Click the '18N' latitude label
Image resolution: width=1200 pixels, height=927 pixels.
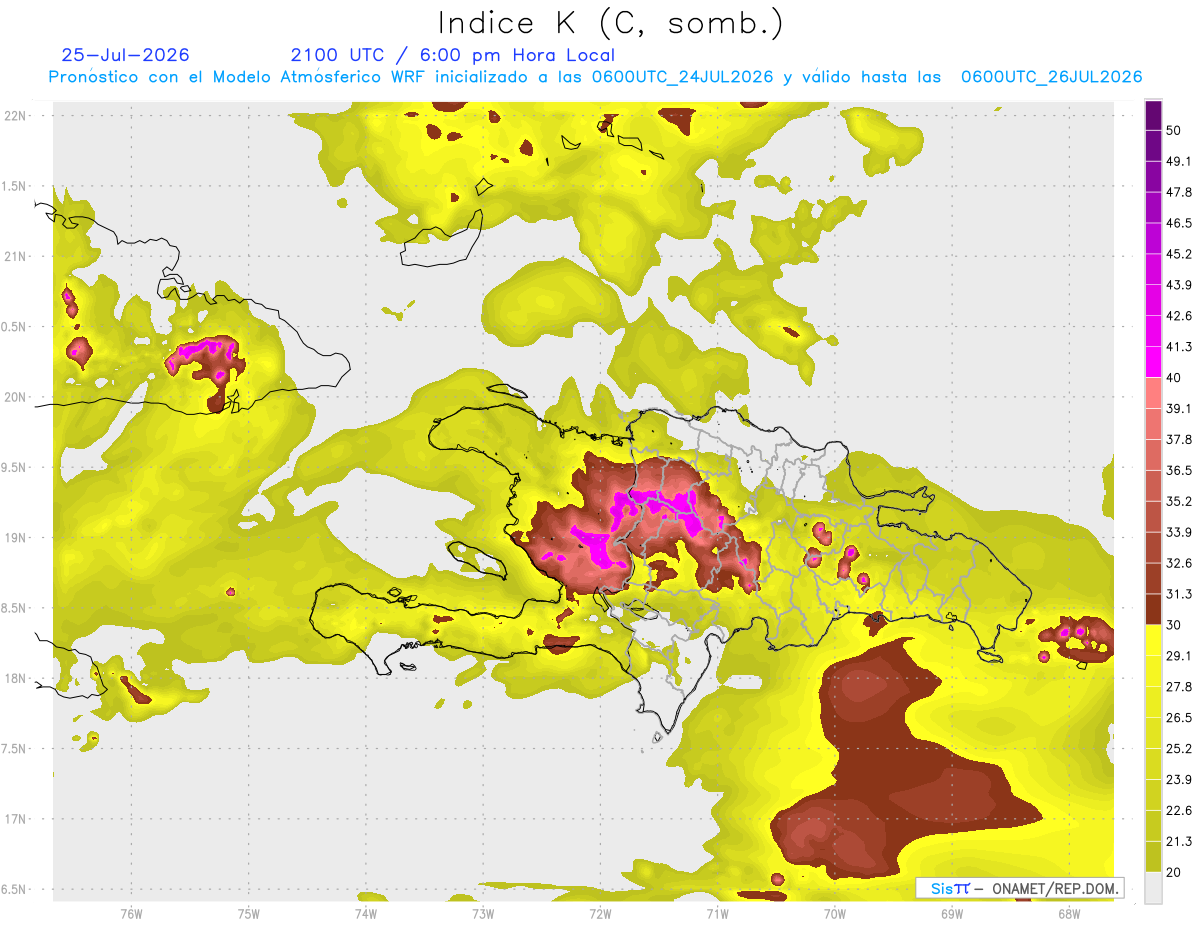pyautogui.click(x=15, y=678)
